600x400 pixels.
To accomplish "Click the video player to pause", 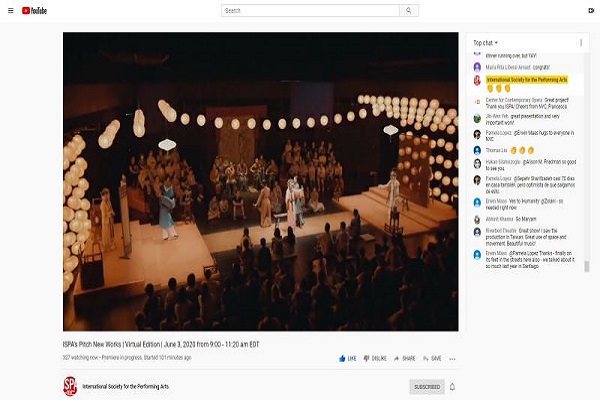I will (x=261, y=181).
